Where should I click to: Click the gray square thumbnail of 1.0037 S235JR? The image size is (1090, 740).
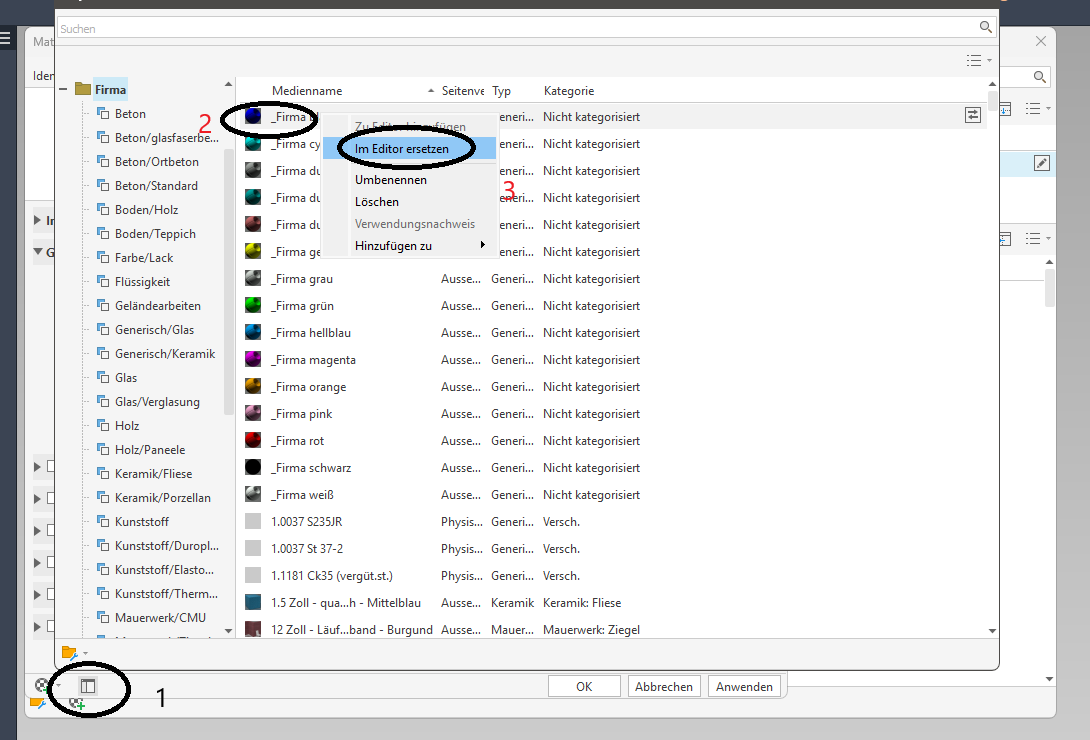253,522
